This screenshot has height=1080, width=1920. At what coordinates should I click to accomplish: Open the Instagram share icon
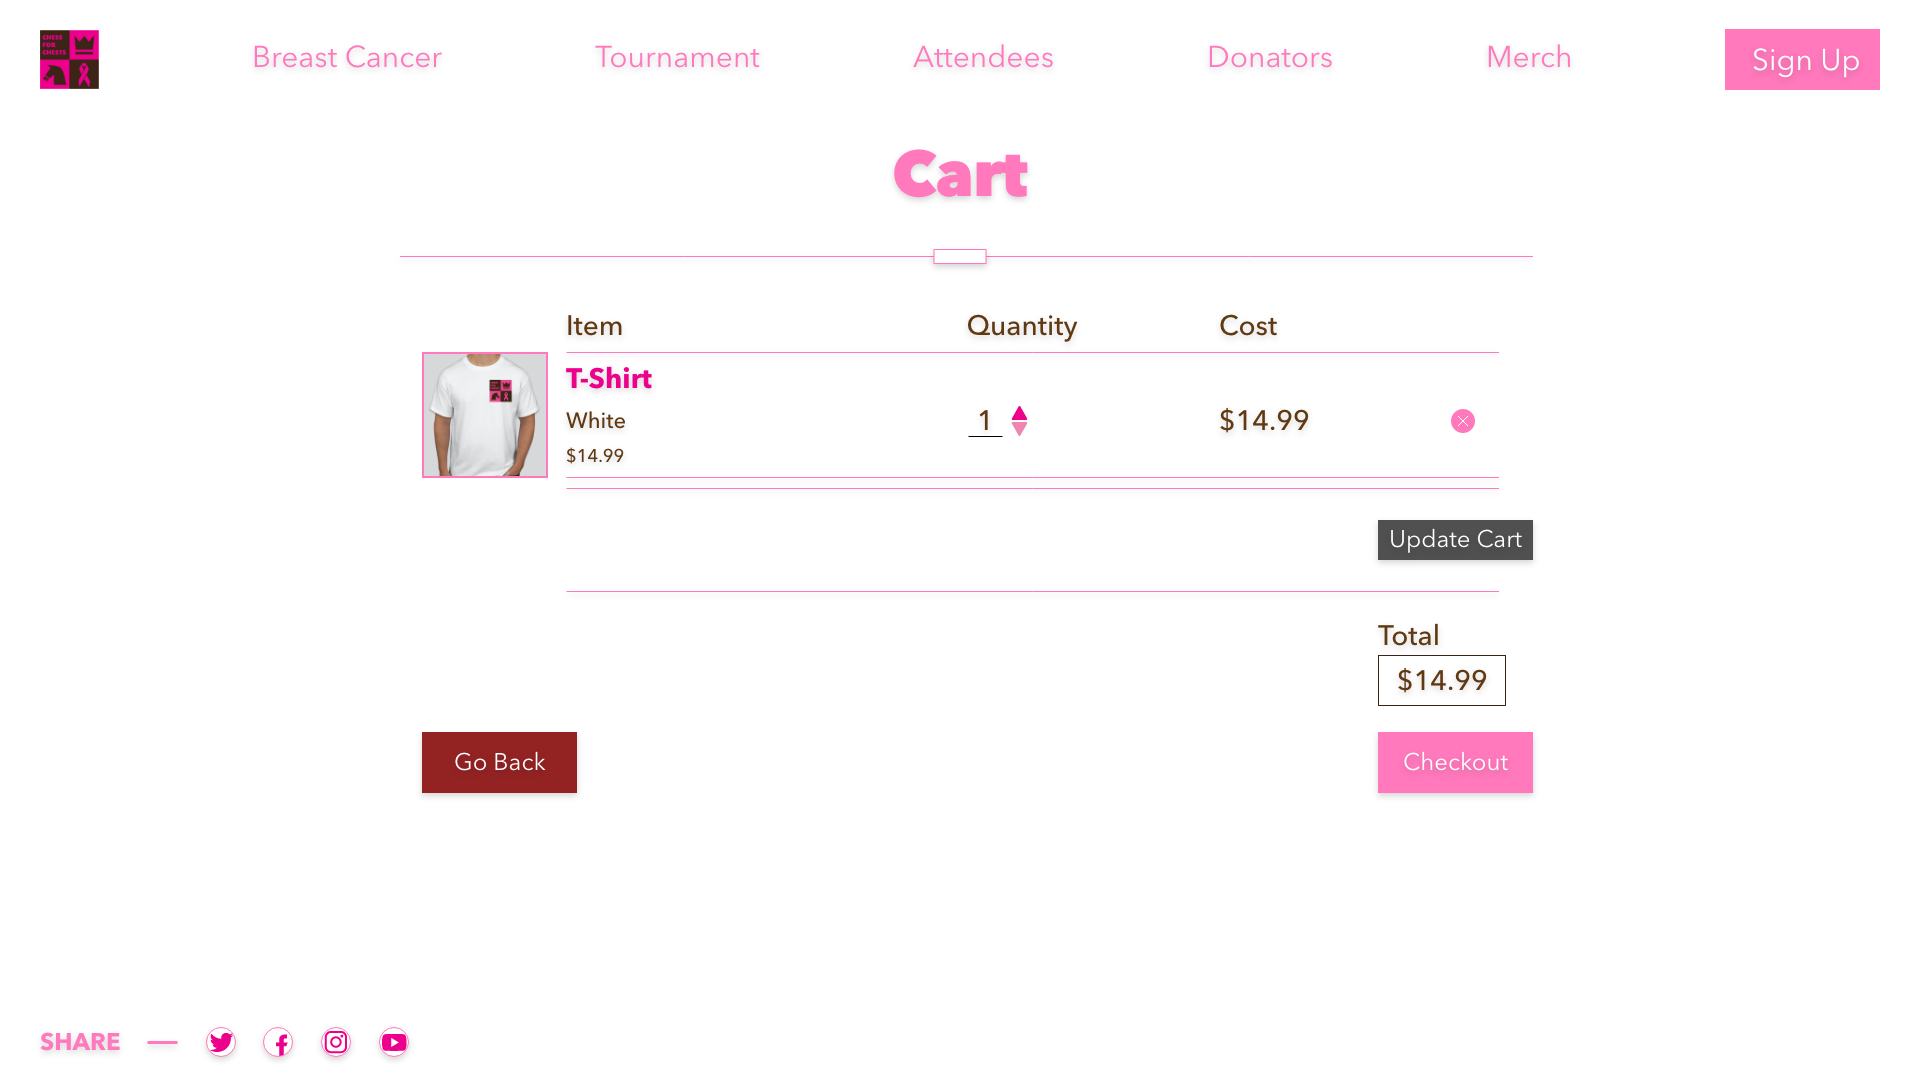pyautogui.click(x=336, y=1042)
